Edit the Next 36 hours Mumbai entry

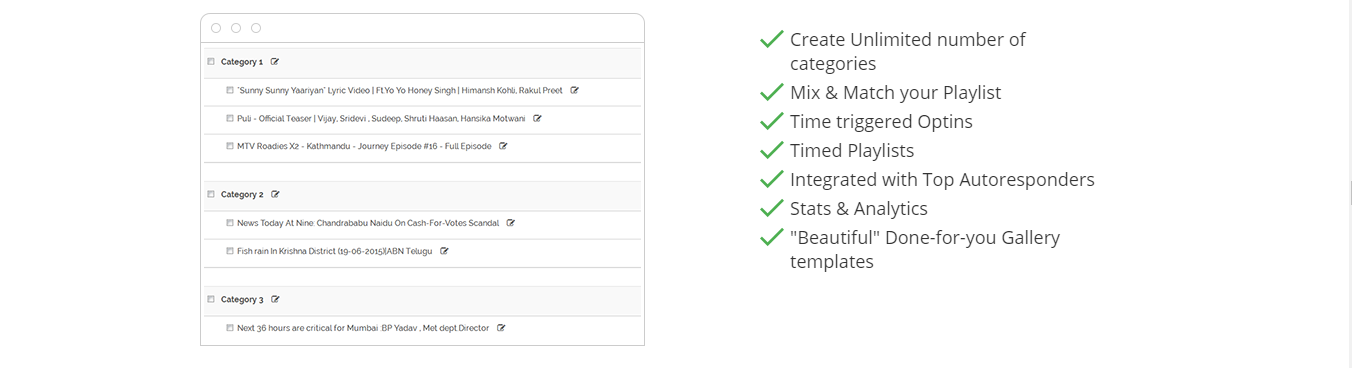[x=501, y=328]
